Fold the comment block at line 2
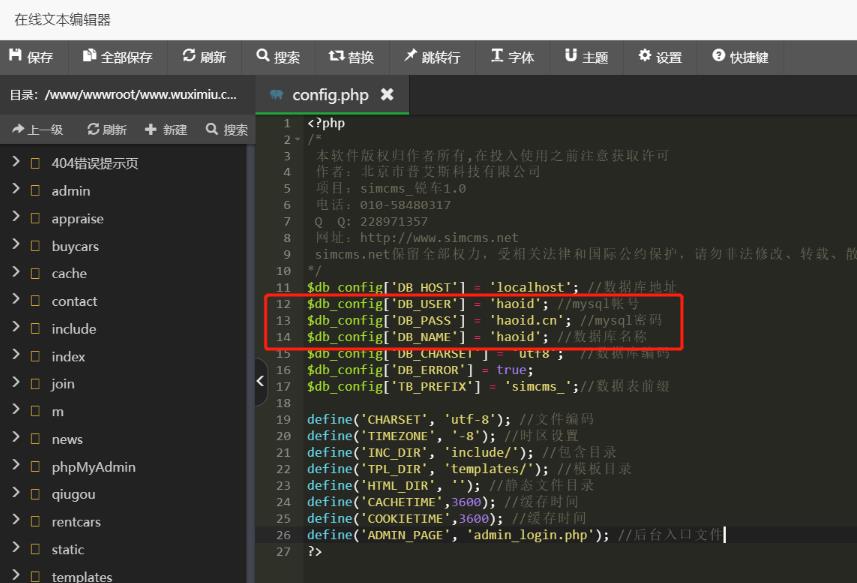This screenshot has height=583, width=857. pyautogui.click(x=298, y=140)
